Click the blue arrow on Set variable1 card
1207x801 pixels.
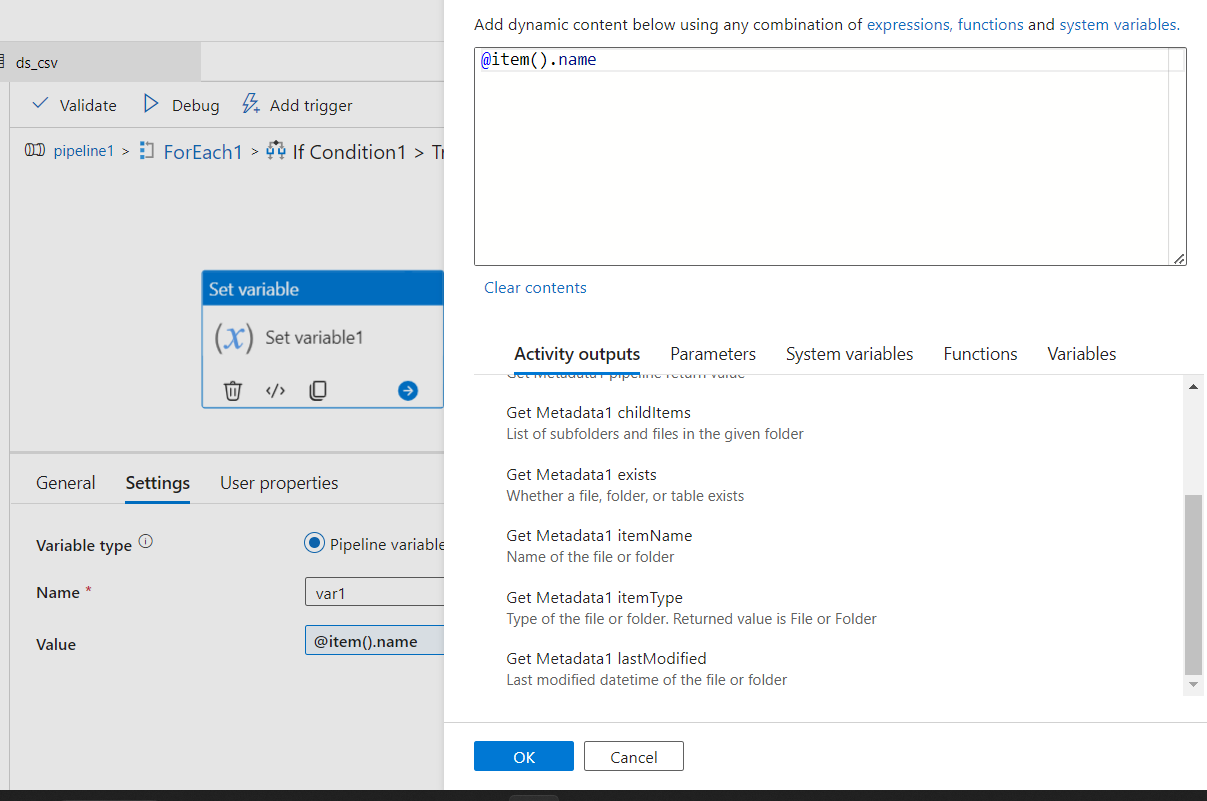tap(407, 390)
